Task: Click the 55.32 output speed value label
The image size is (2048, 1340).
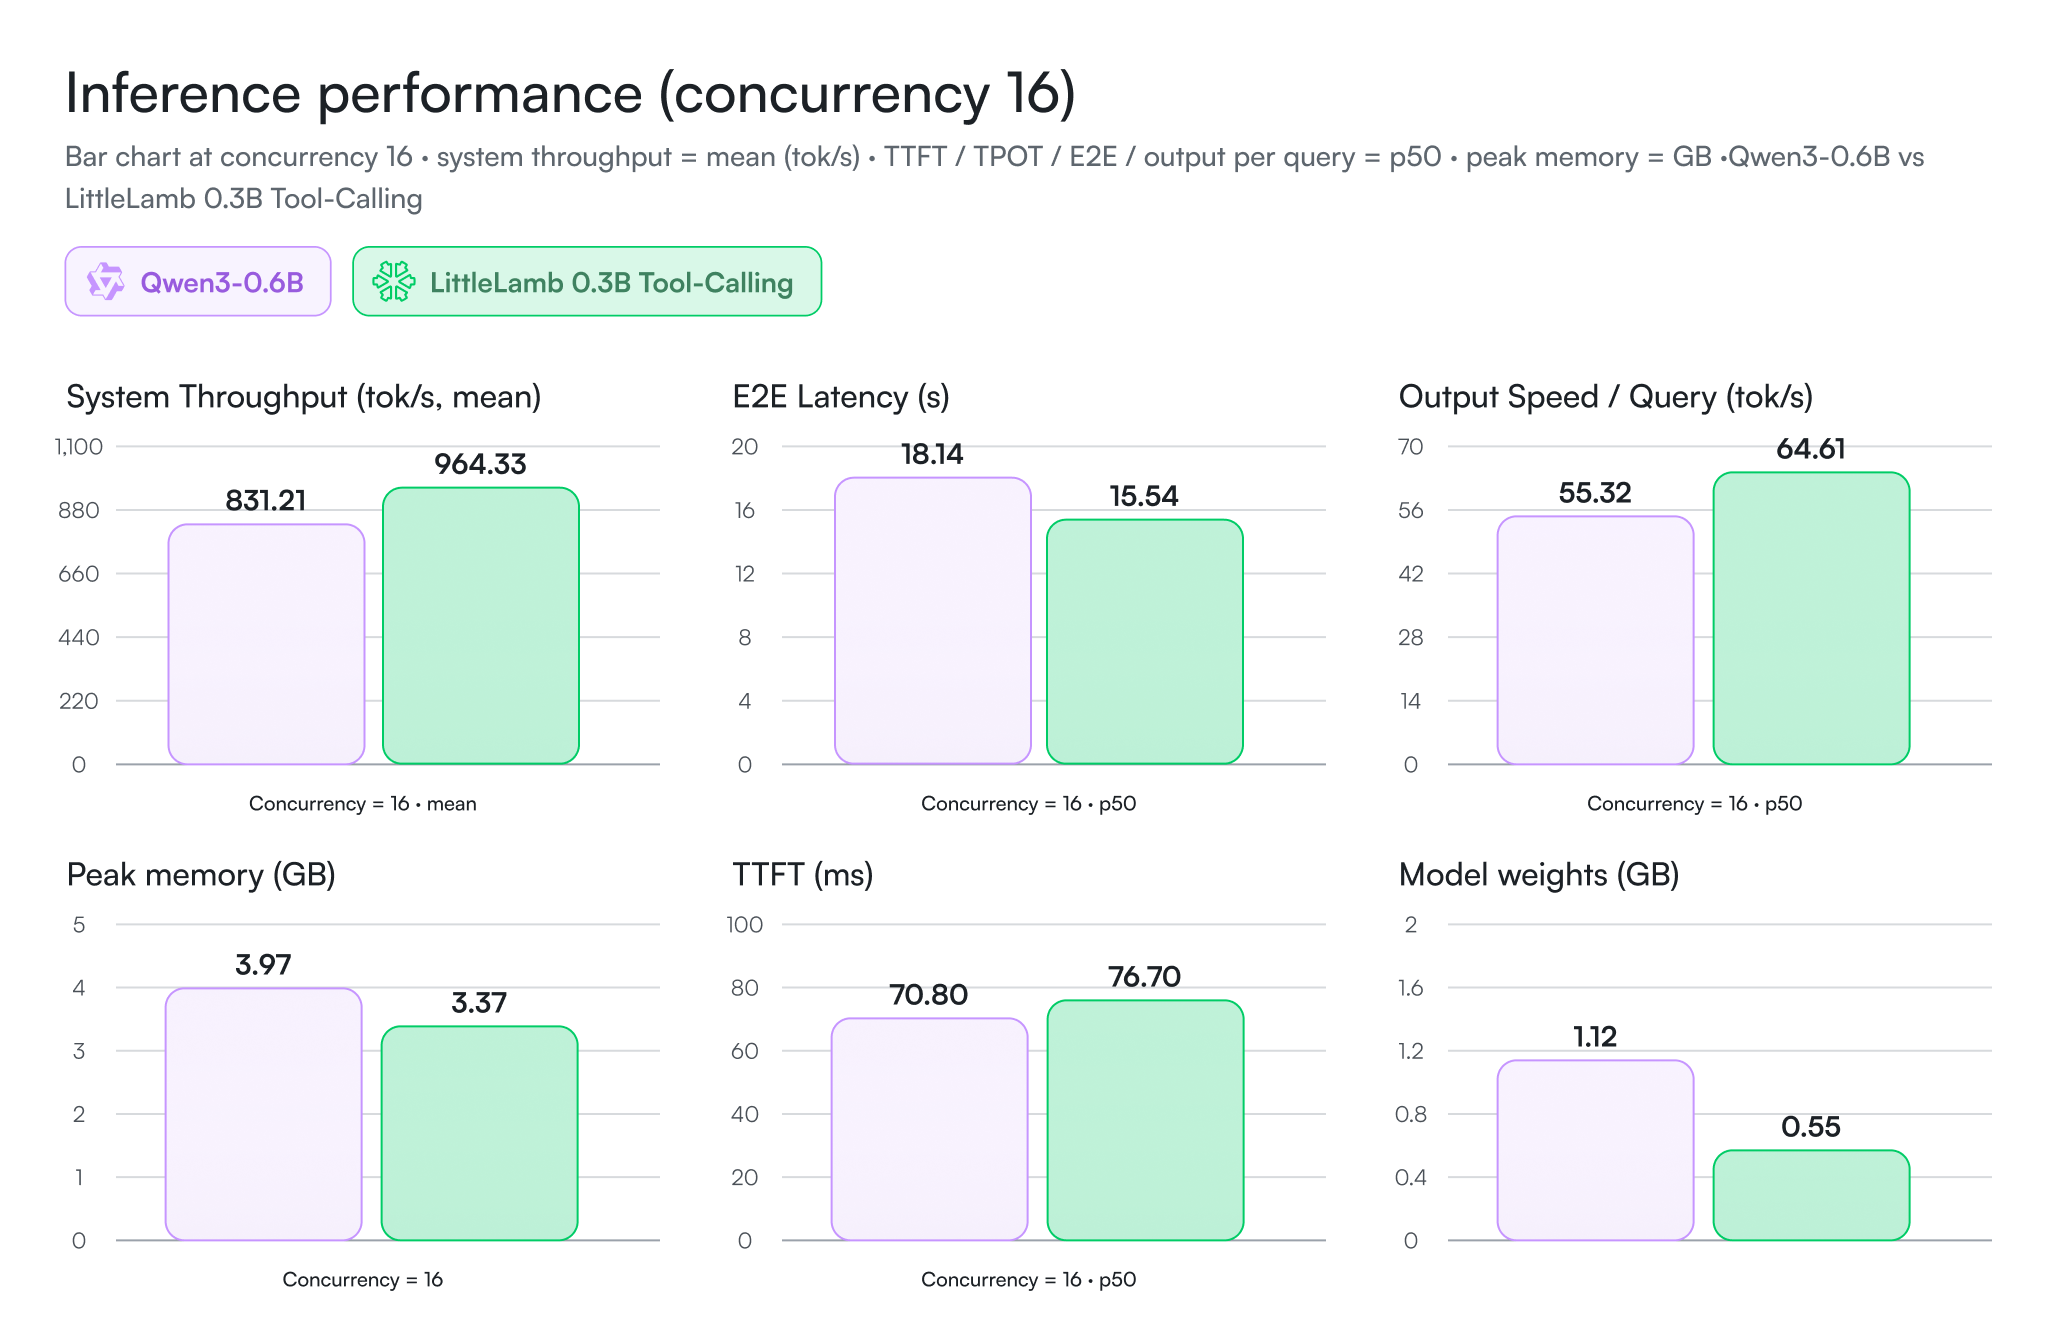Action: tap(1595, 492)
